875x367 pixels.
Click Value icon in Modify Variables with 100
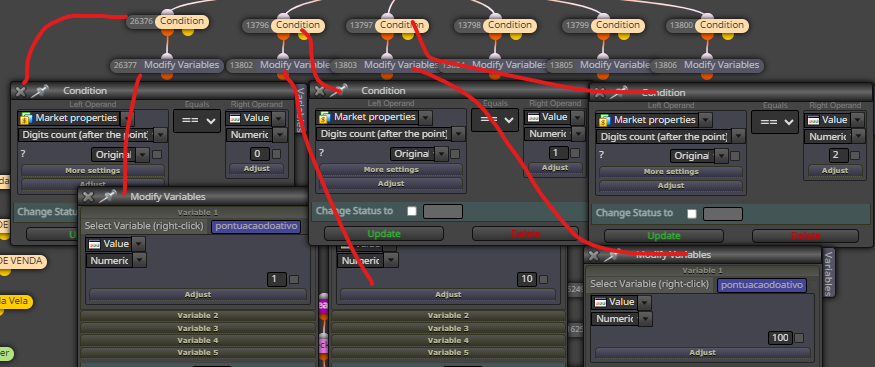(600, 302)
